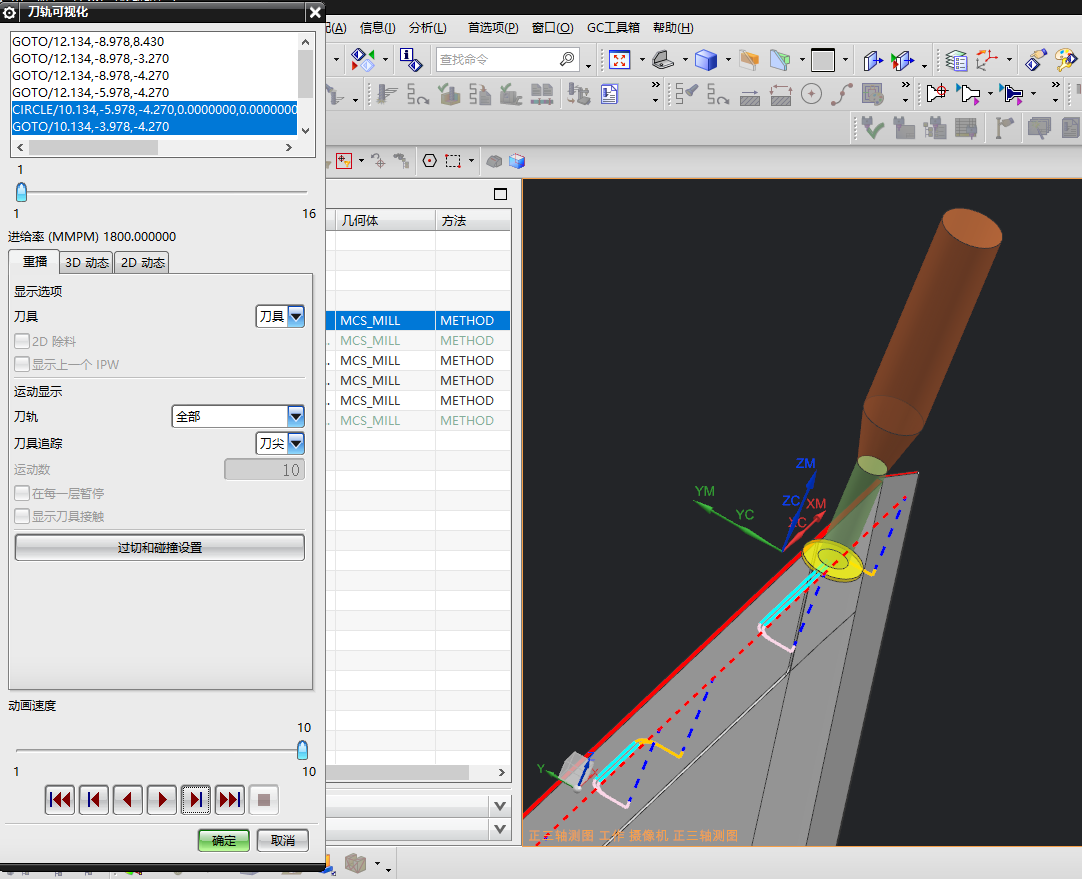
Task: Click the information object icon
Action: [x=410, y=60]
